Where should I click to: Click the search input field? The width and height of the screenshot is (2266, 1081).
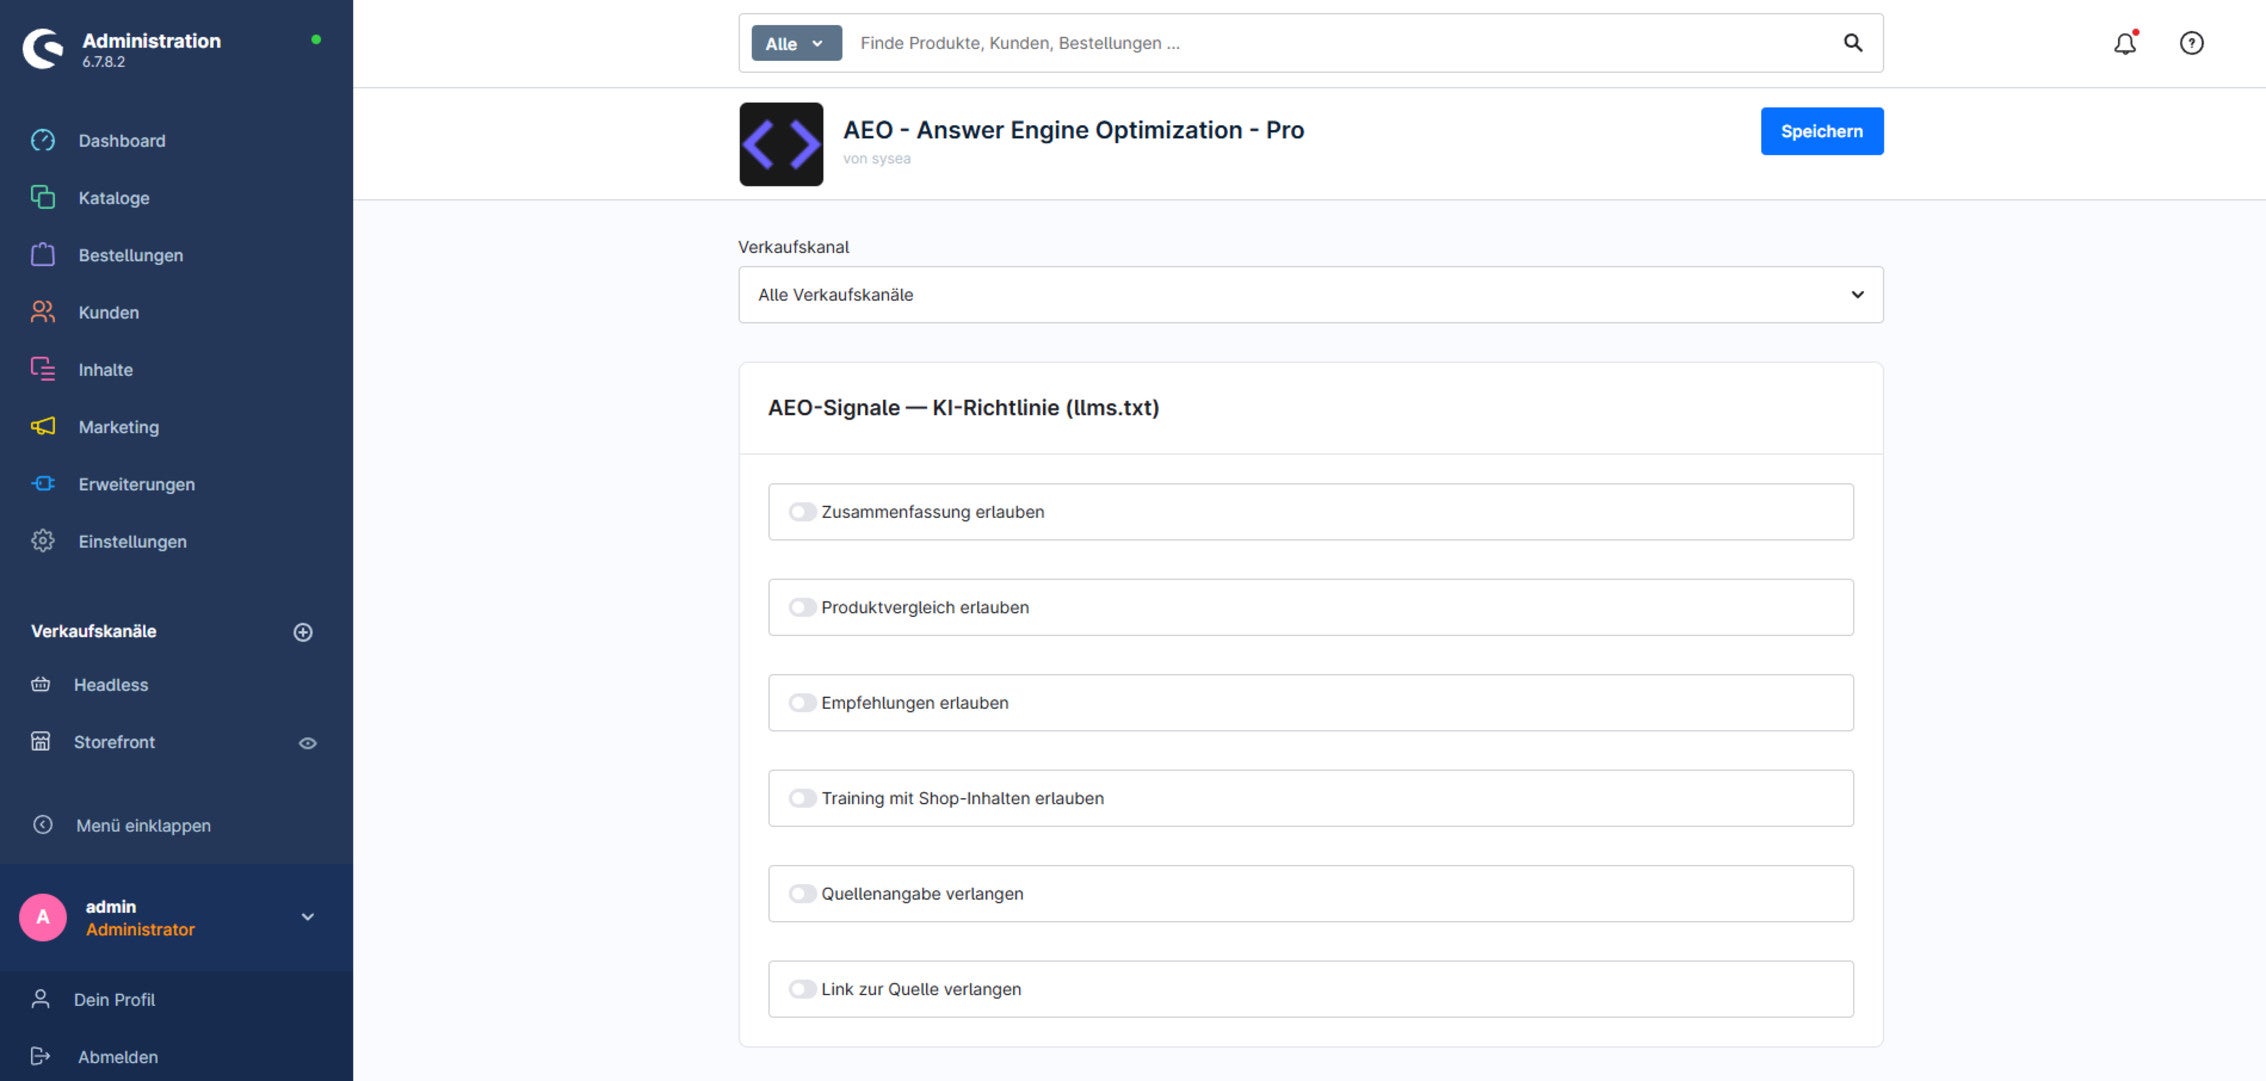[1340, 43]
